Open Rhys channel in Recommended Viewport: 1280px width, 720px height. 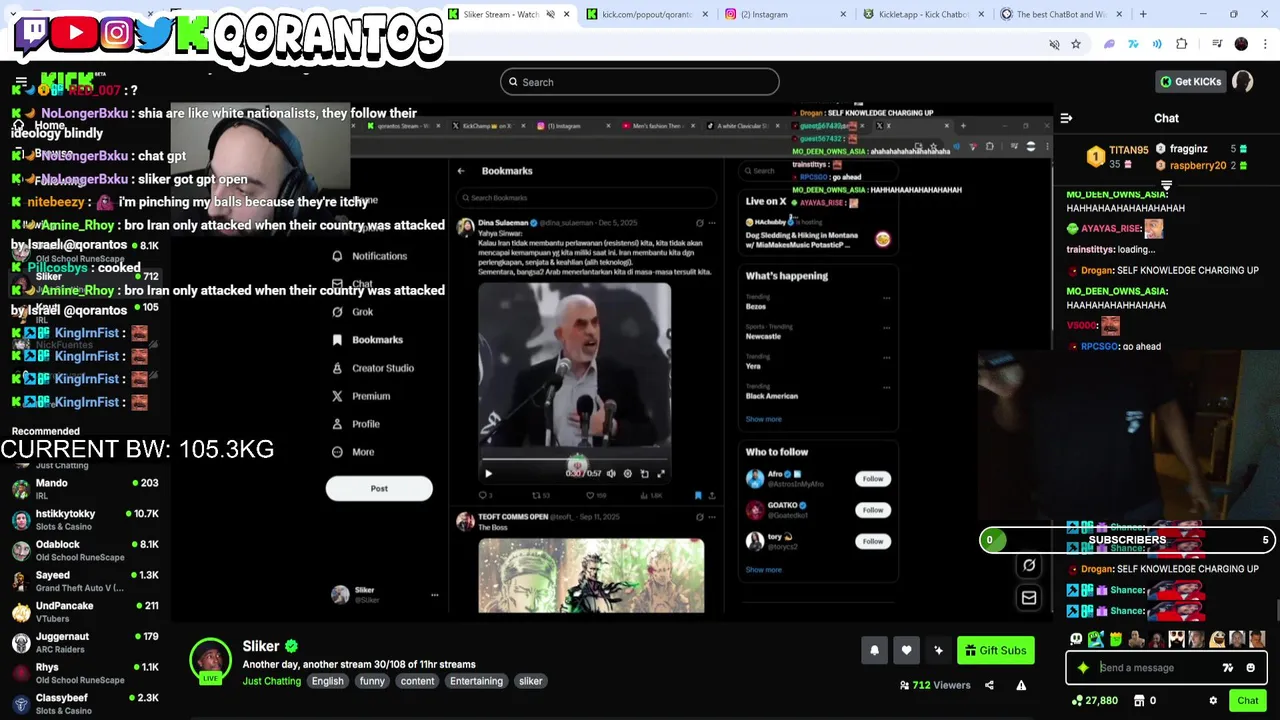85,673
